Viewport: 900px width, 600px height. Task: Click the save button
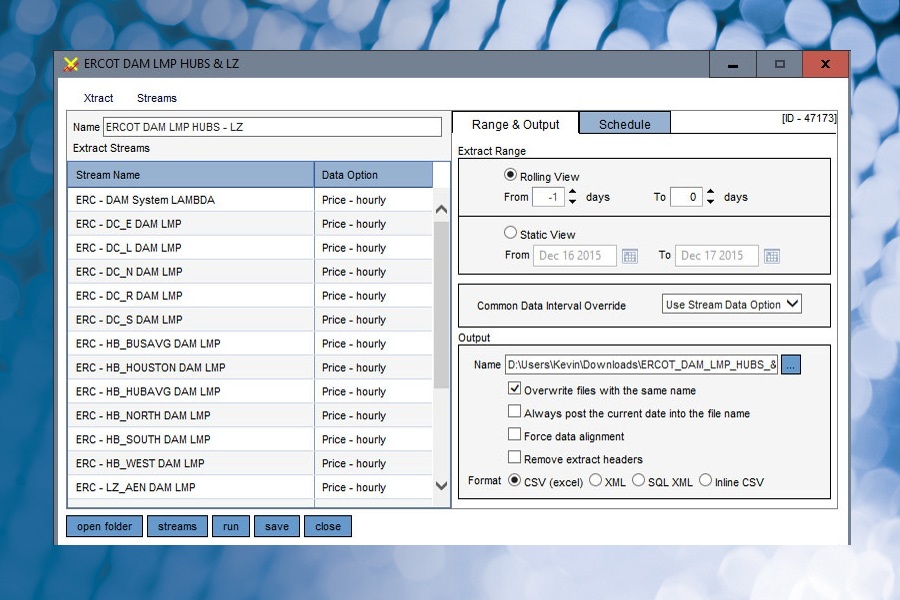(277, 527)
